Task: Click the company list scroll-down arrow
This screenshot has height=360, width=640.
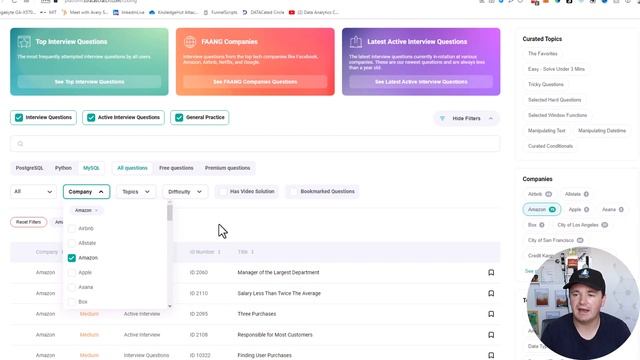Action: click(170, 306)
